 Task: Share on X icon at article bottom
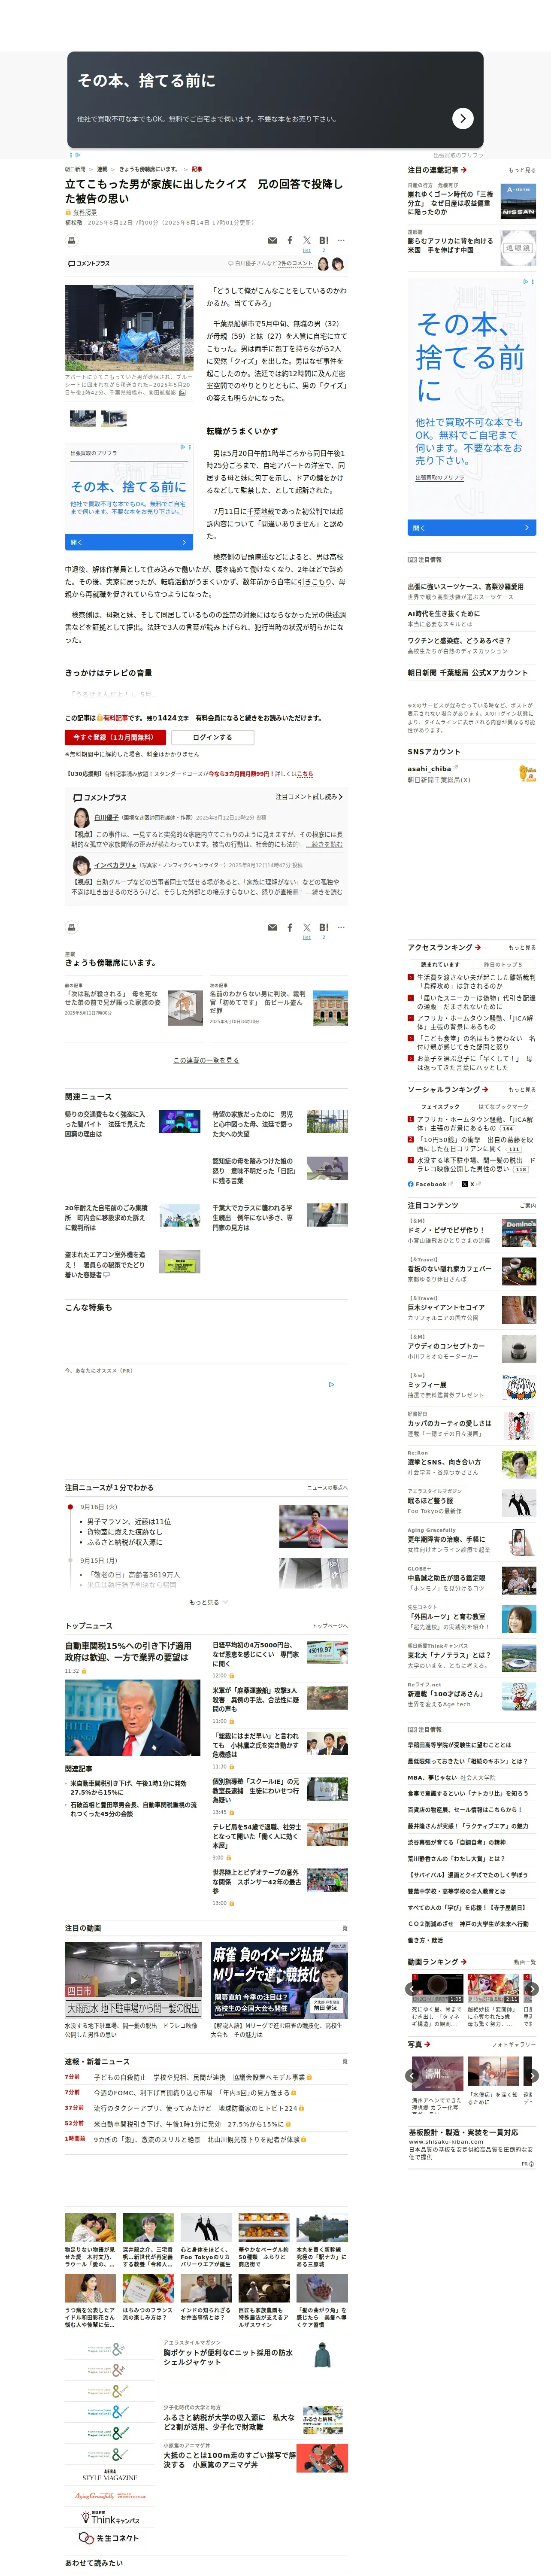coord(307,927)
